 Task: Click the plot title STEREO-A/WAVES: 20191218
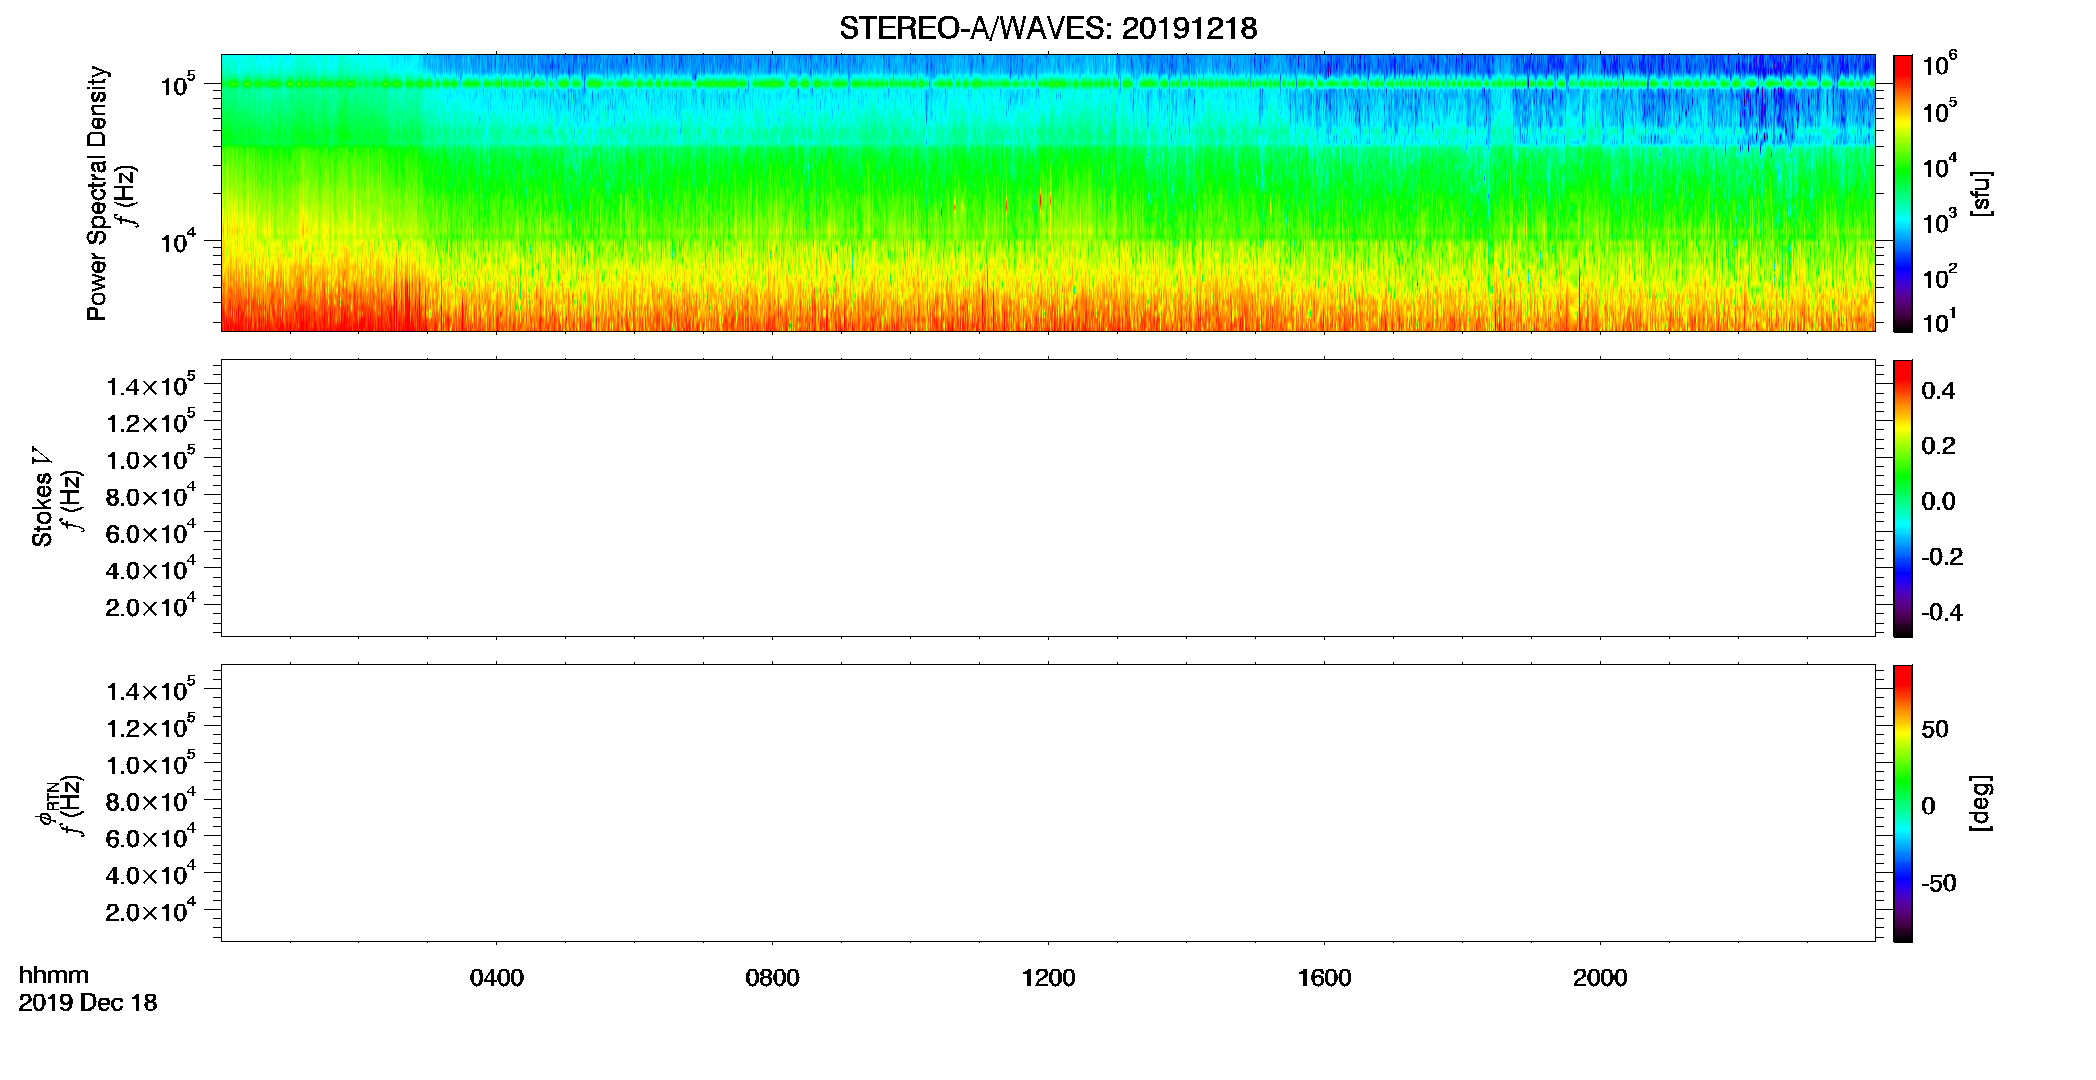[x=1048, y=28]
